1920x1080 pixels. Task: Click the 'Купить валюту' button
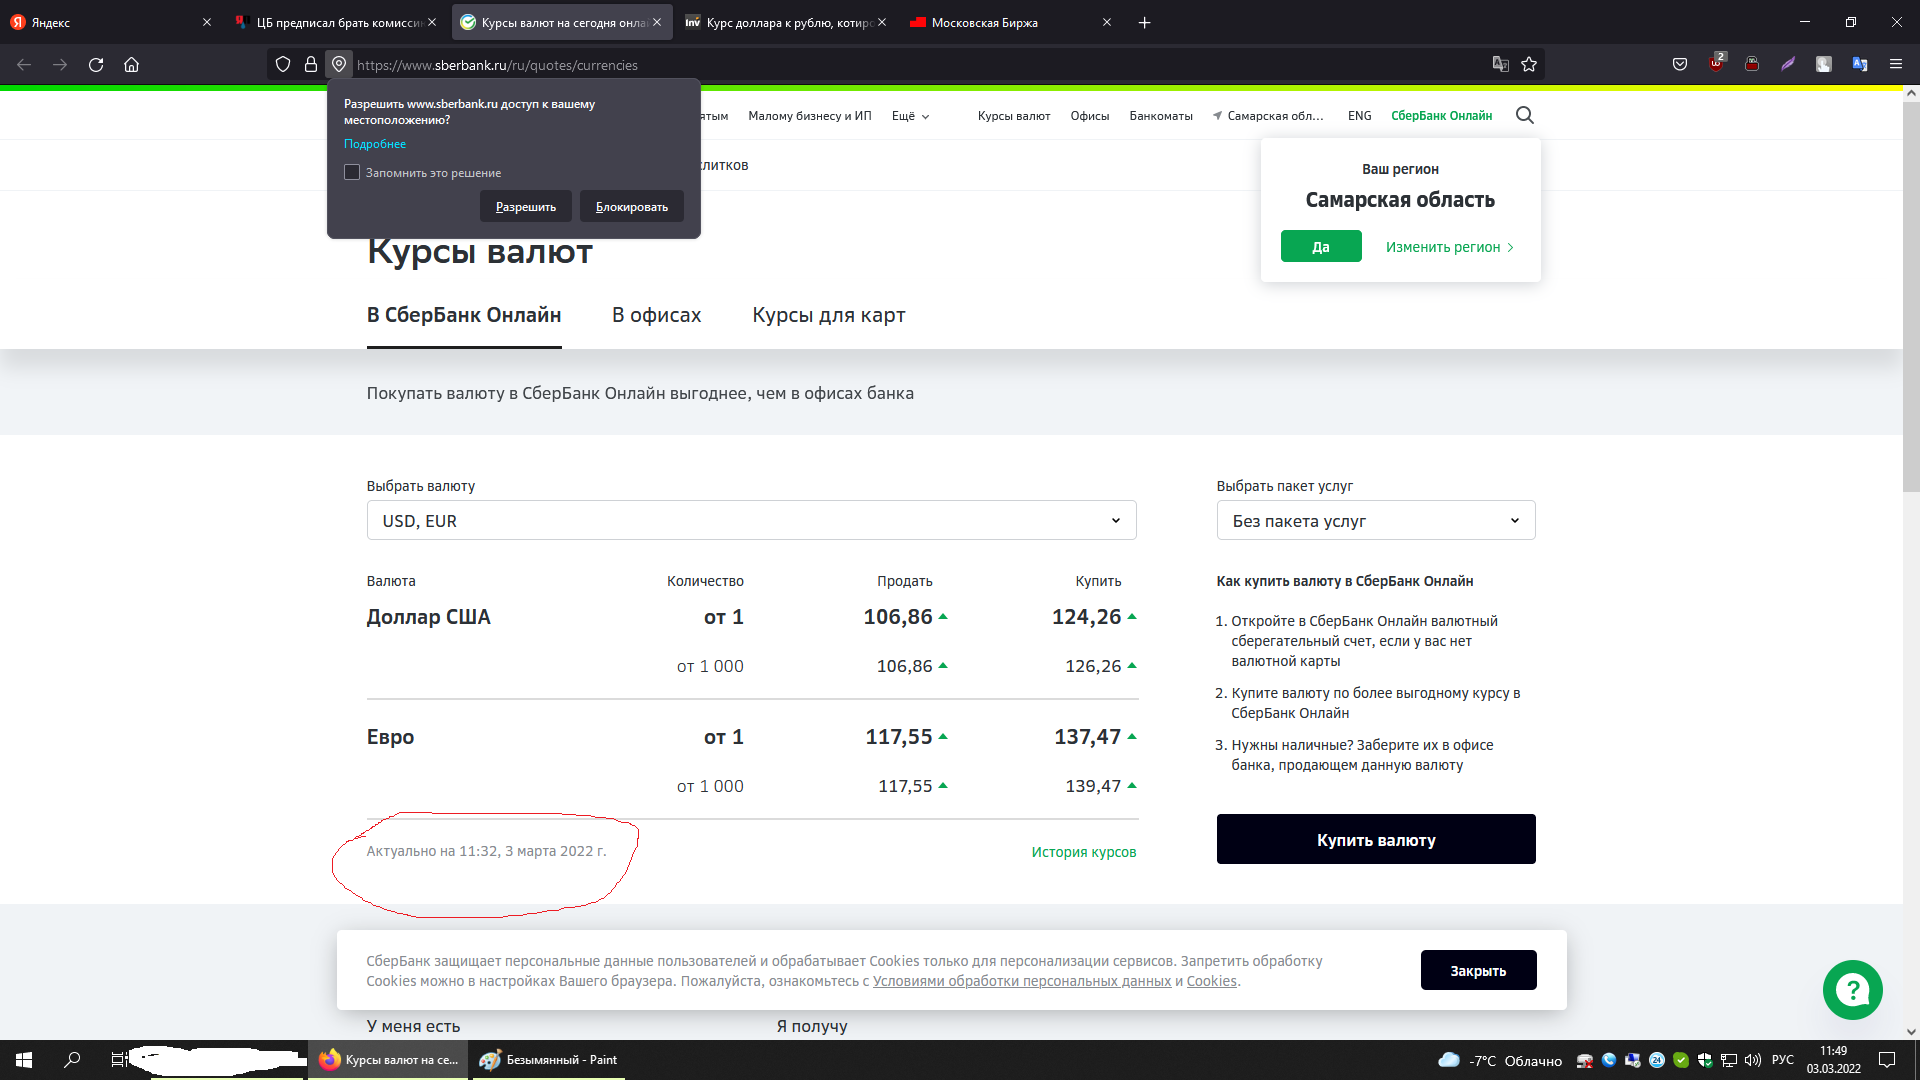point(1376,840)
